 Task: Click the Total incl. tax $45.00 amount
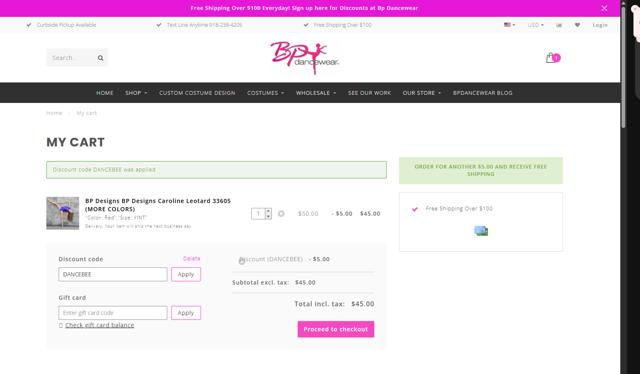[363, 304]
